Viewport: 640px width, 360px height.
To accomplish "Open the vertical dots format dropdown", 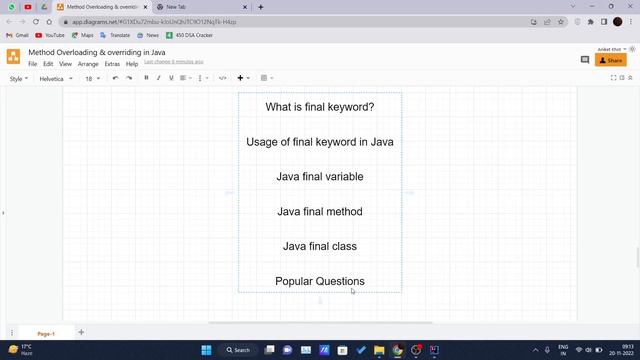I will (x=203, y=78).
